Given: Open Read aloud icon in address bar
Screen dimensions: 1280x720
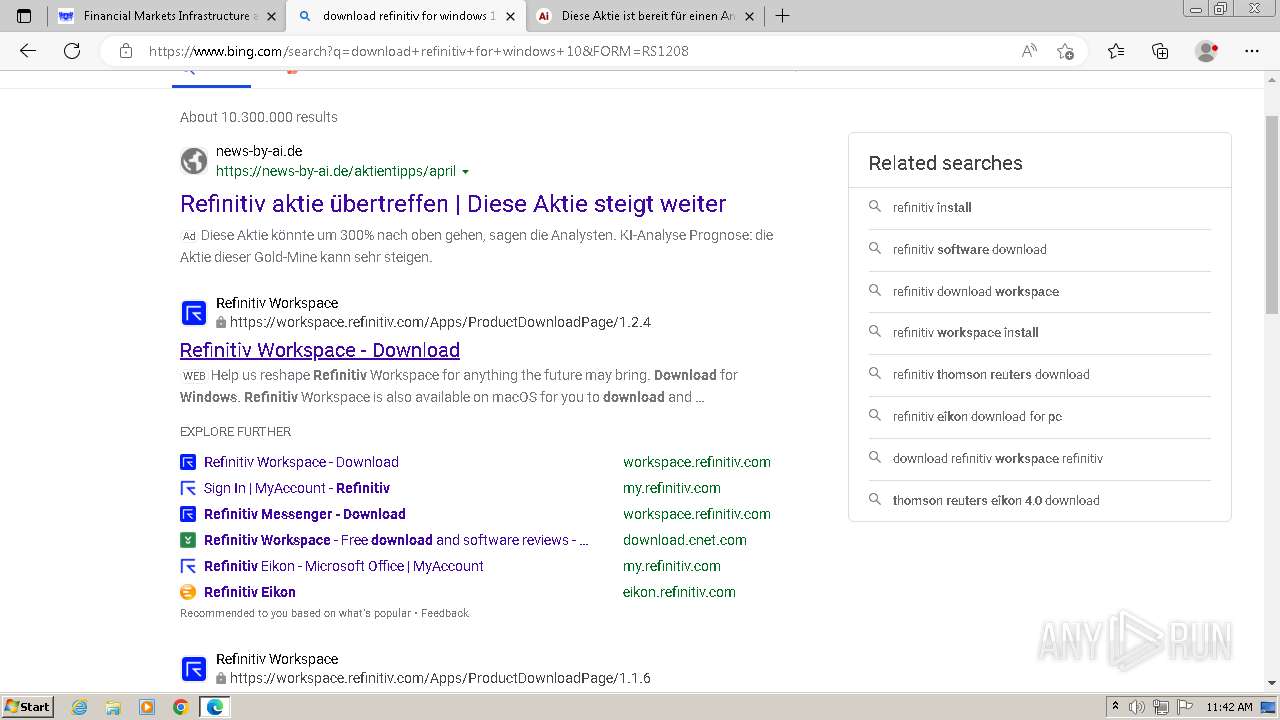Looking at the screenshot, I should point(1029,51).
